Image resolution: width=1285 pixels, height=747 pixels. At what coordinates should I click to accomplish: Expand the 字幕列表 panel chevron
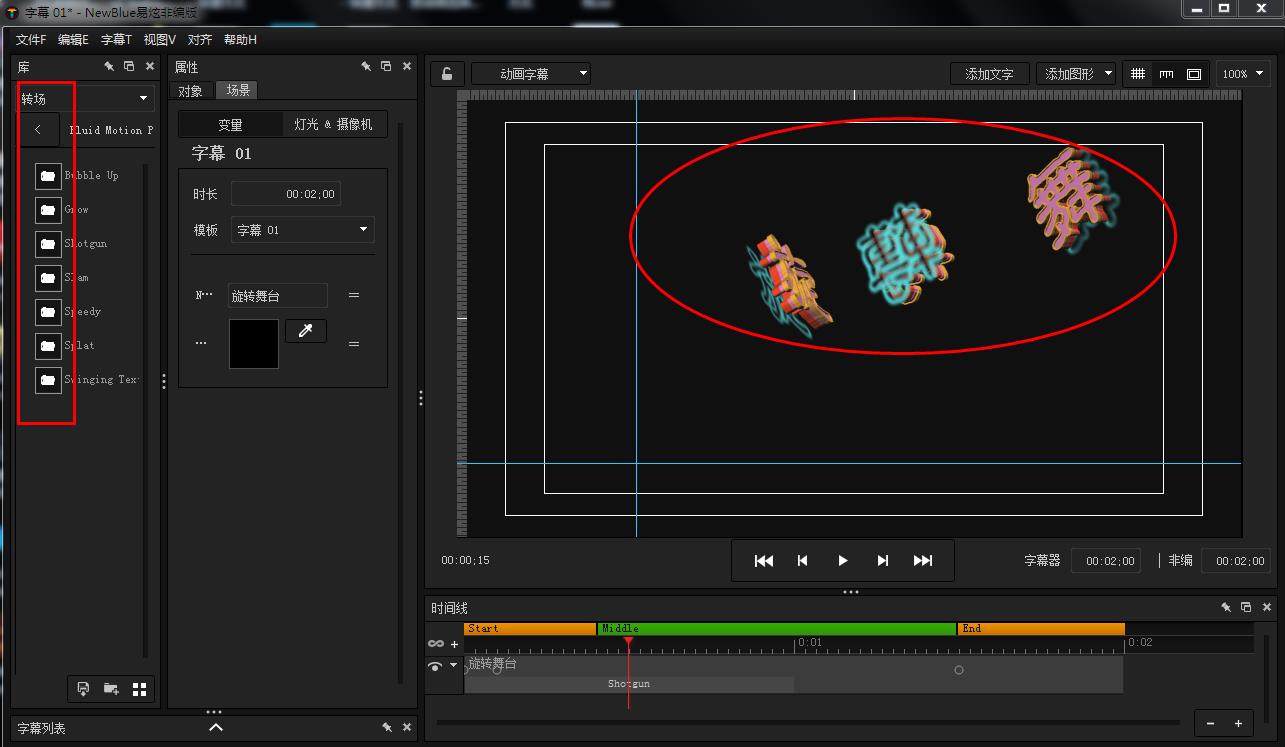tap(216, 728)
